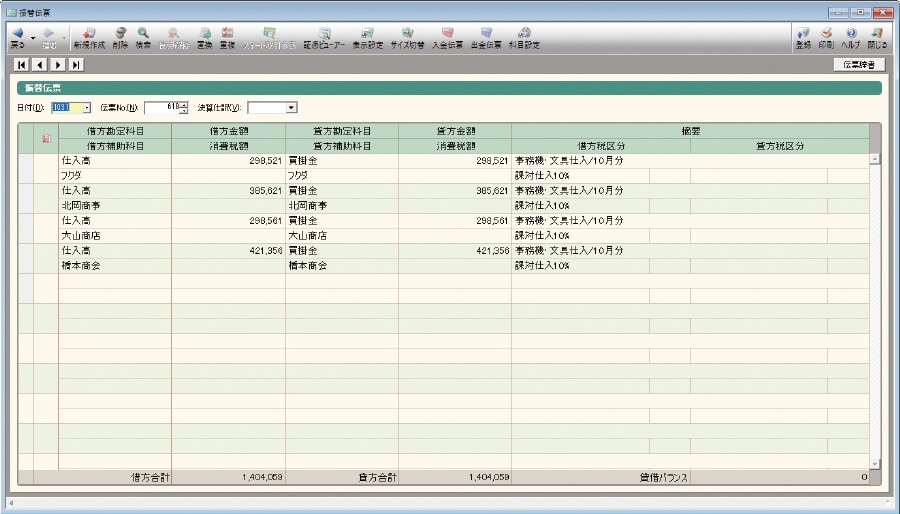
Task: Click the 登録 (register) icon
Action: tap(802, 37)
